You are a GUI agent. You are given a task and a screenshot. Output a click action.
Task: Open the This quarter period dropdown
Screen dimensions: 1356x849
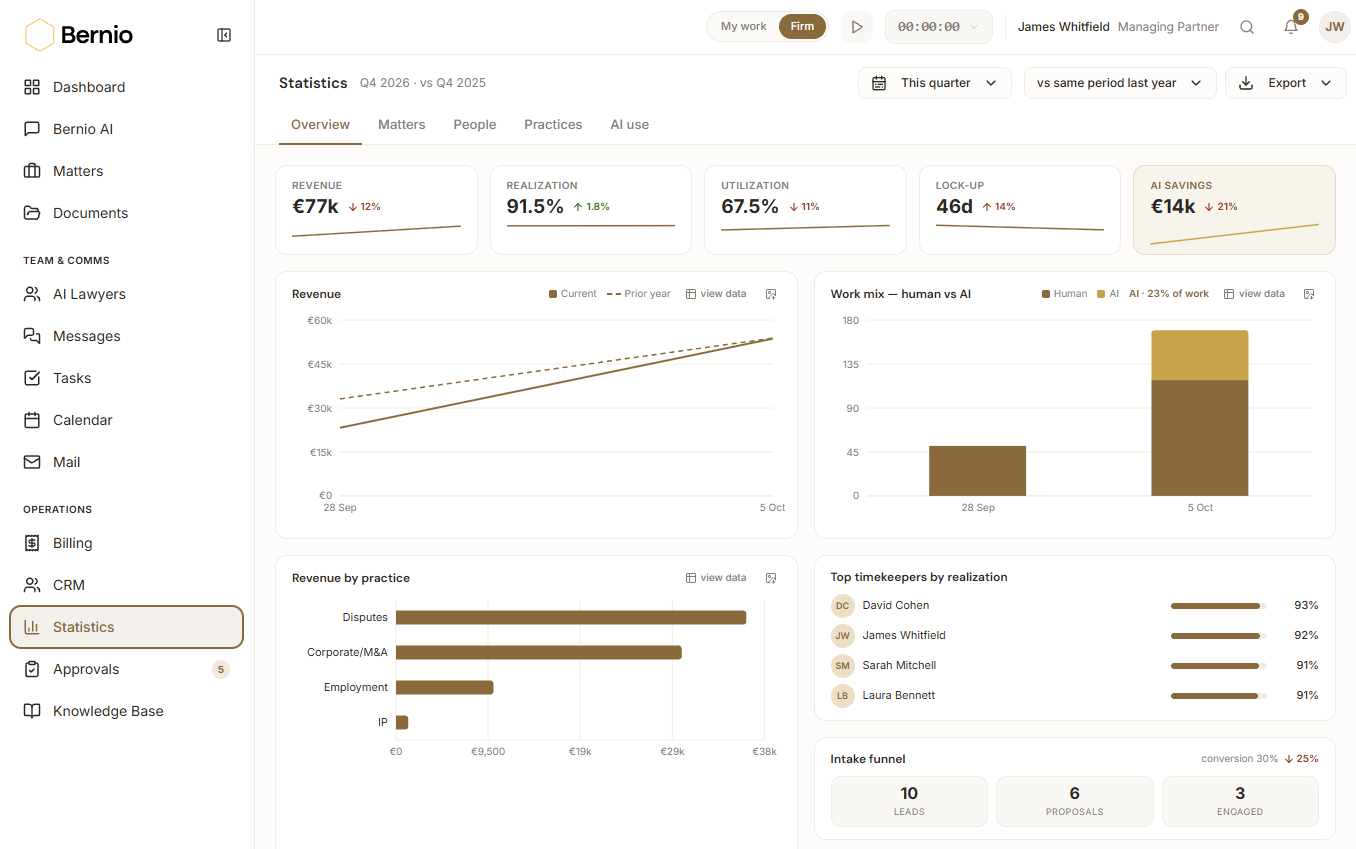pyautogui.click(x=935, y=83)
